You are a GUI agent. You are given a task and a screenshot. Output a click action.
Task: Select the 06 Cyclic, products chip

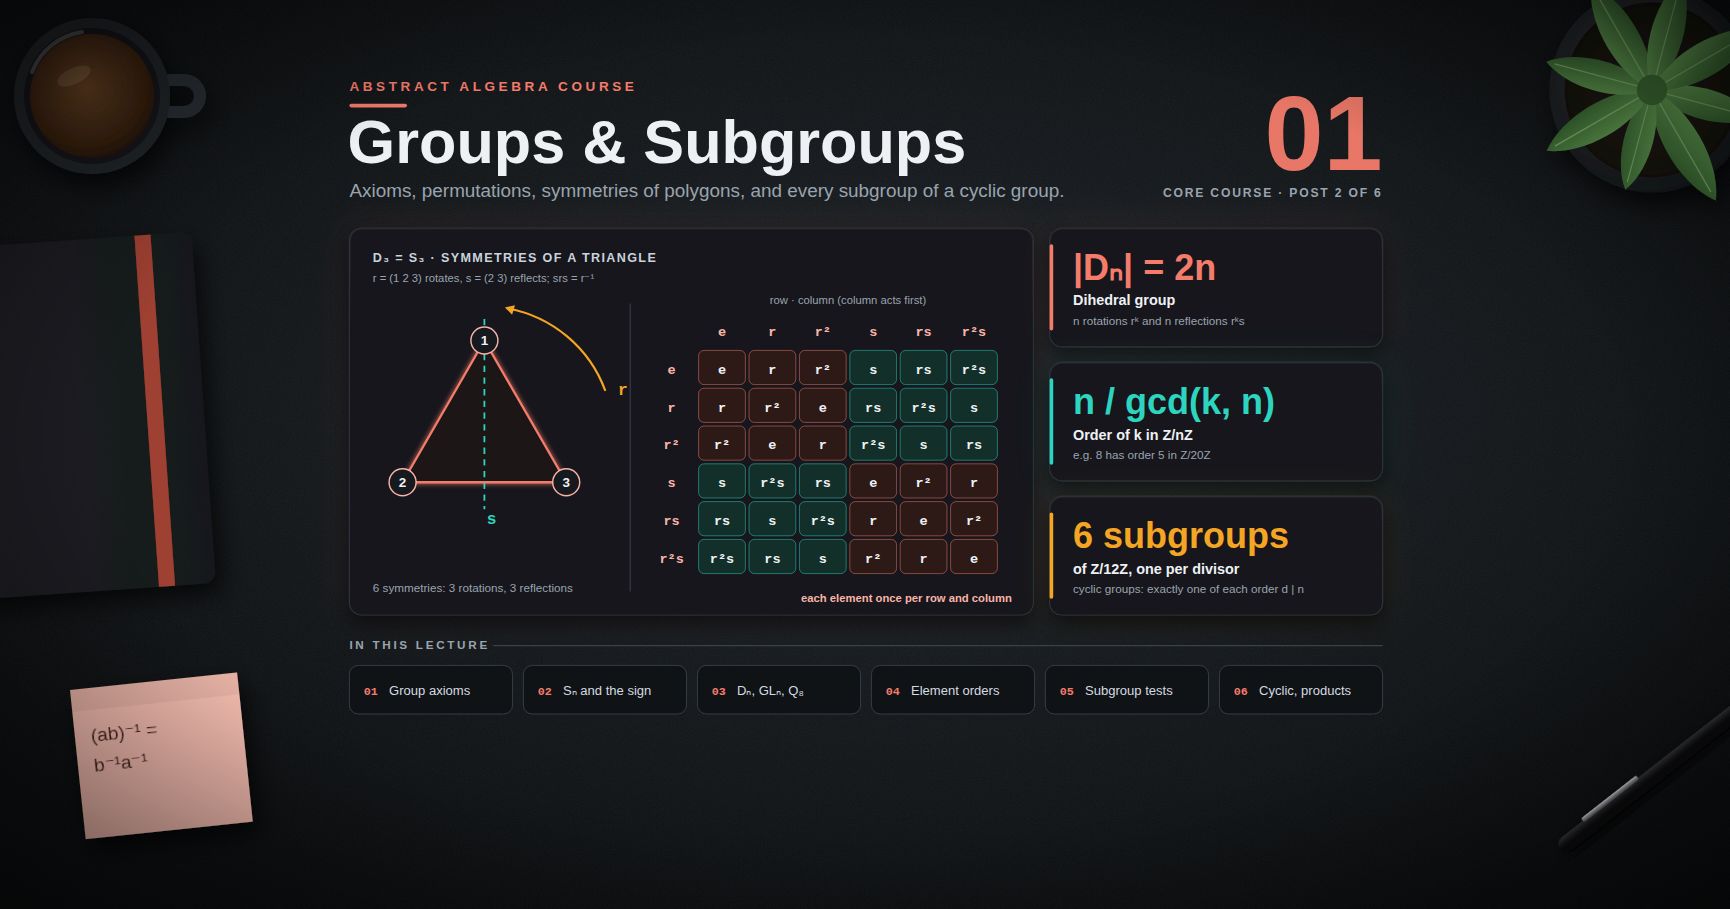click(x=1301, y=690)
